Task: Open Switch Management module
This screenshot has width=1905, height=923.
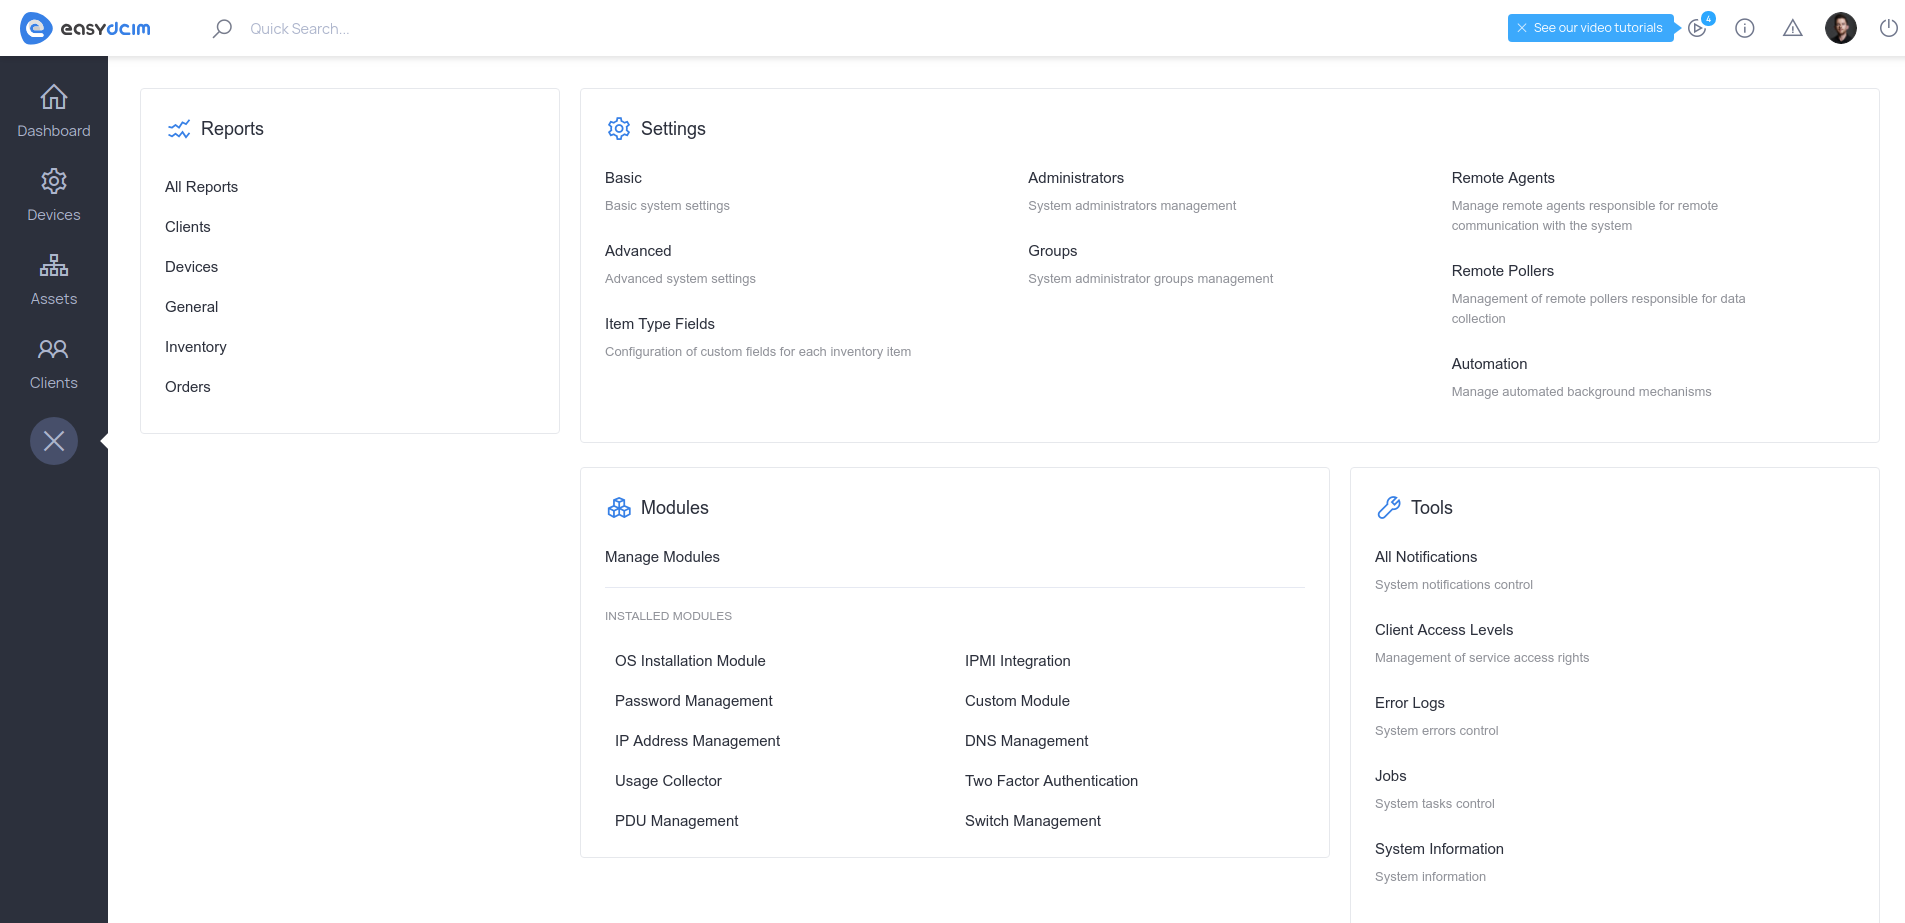Action: point(1033,821)
